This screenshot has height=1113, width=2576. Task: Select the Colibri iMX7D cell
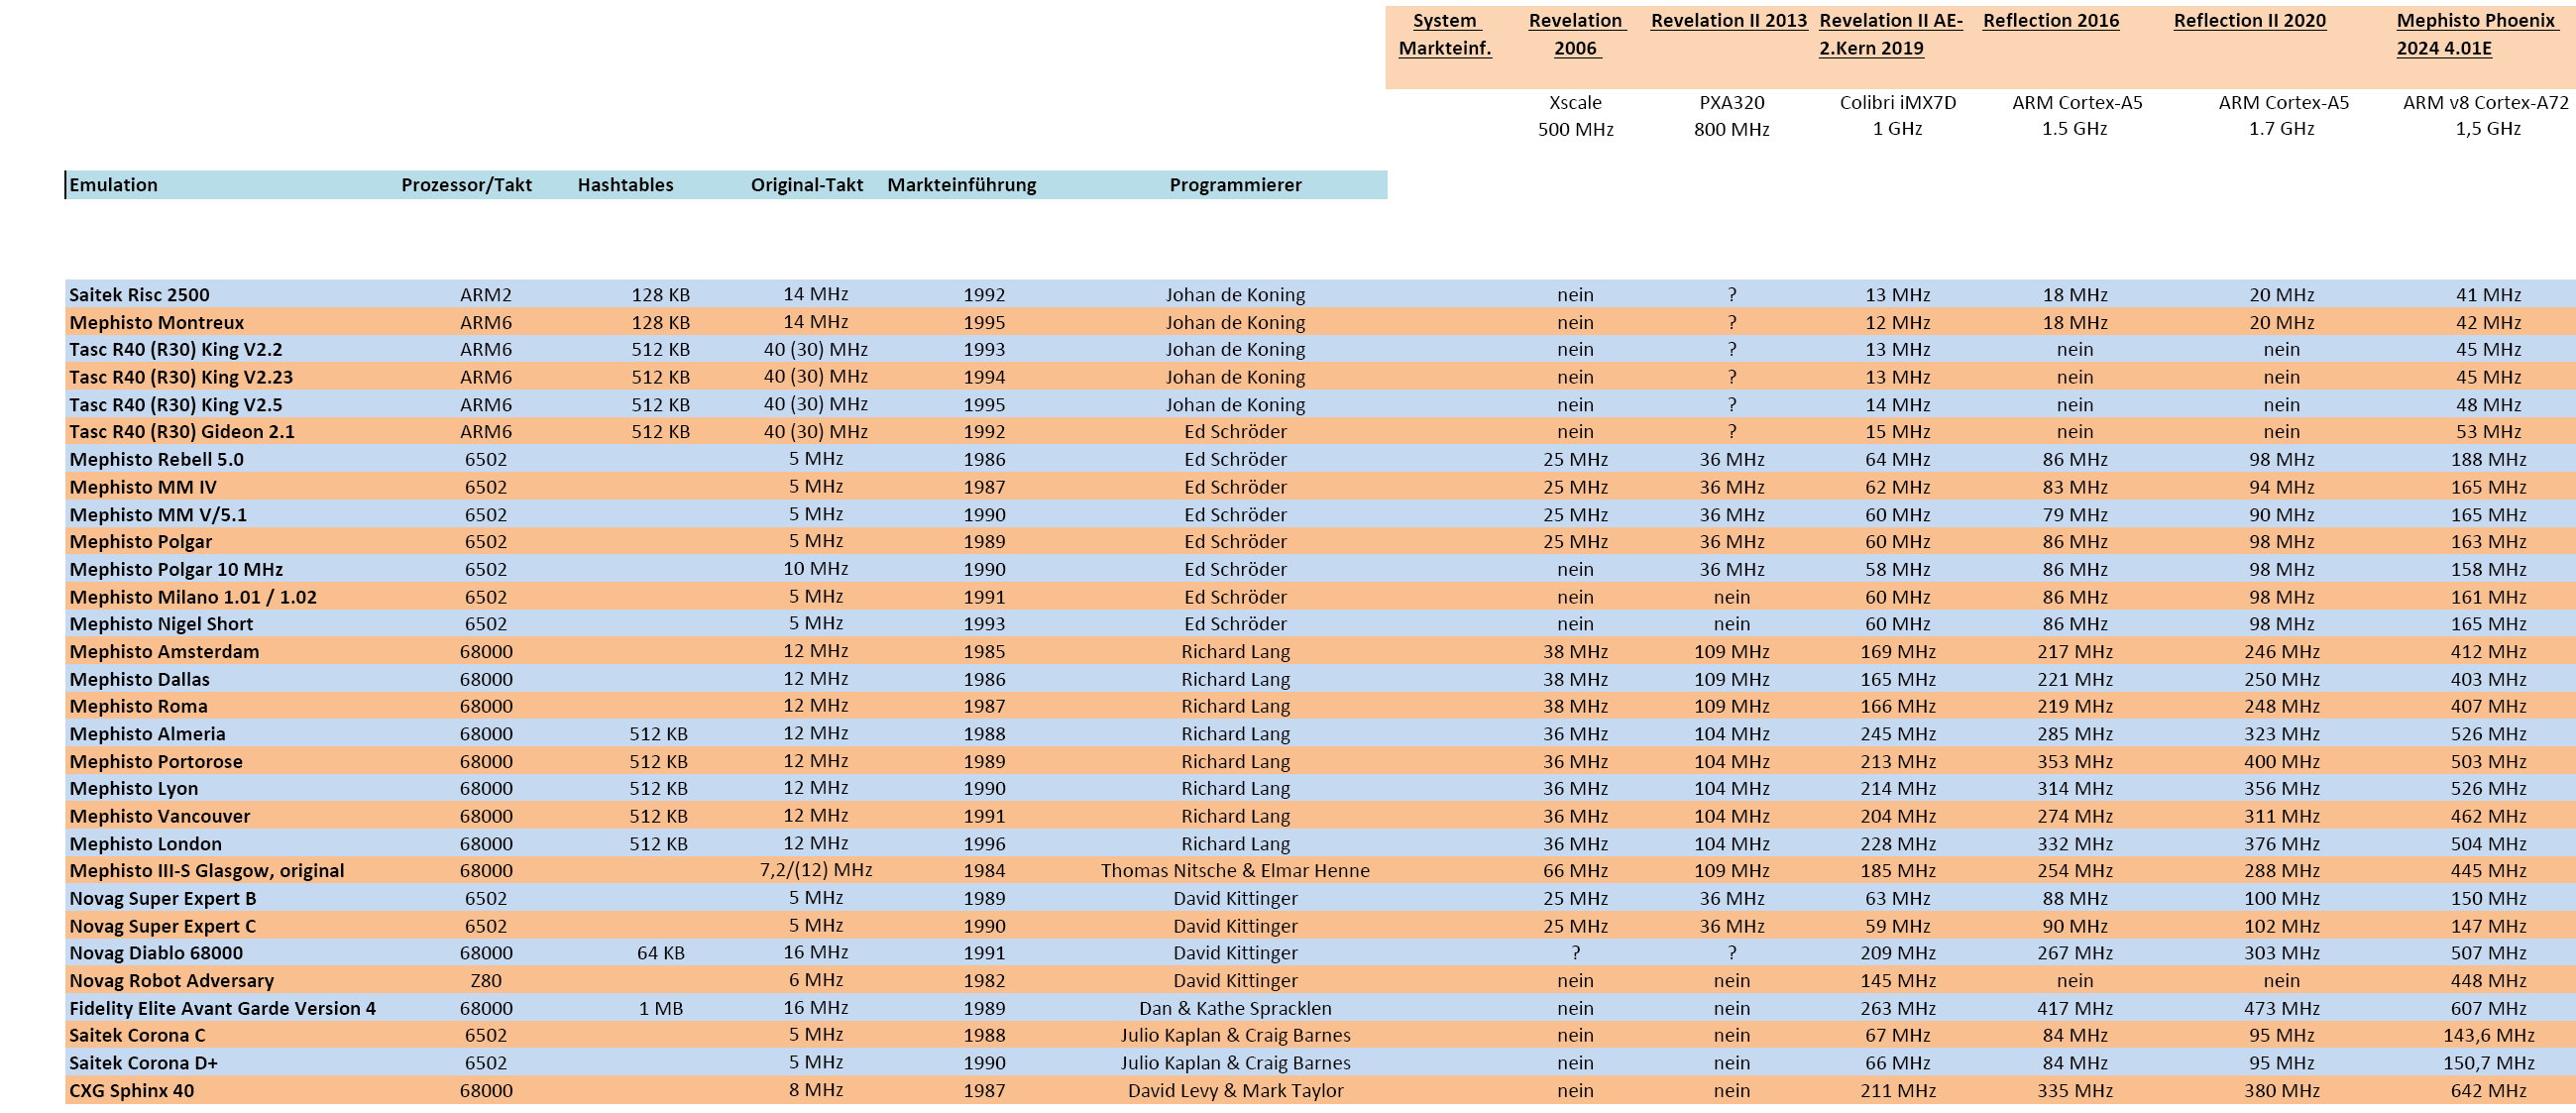[1898, 102]
